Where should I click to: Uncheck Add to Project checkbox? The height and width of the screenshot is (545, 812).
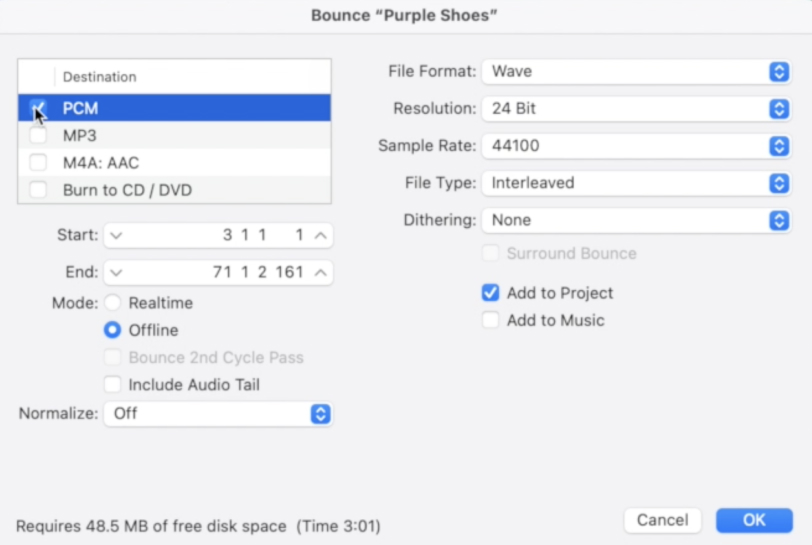point(490,293)
